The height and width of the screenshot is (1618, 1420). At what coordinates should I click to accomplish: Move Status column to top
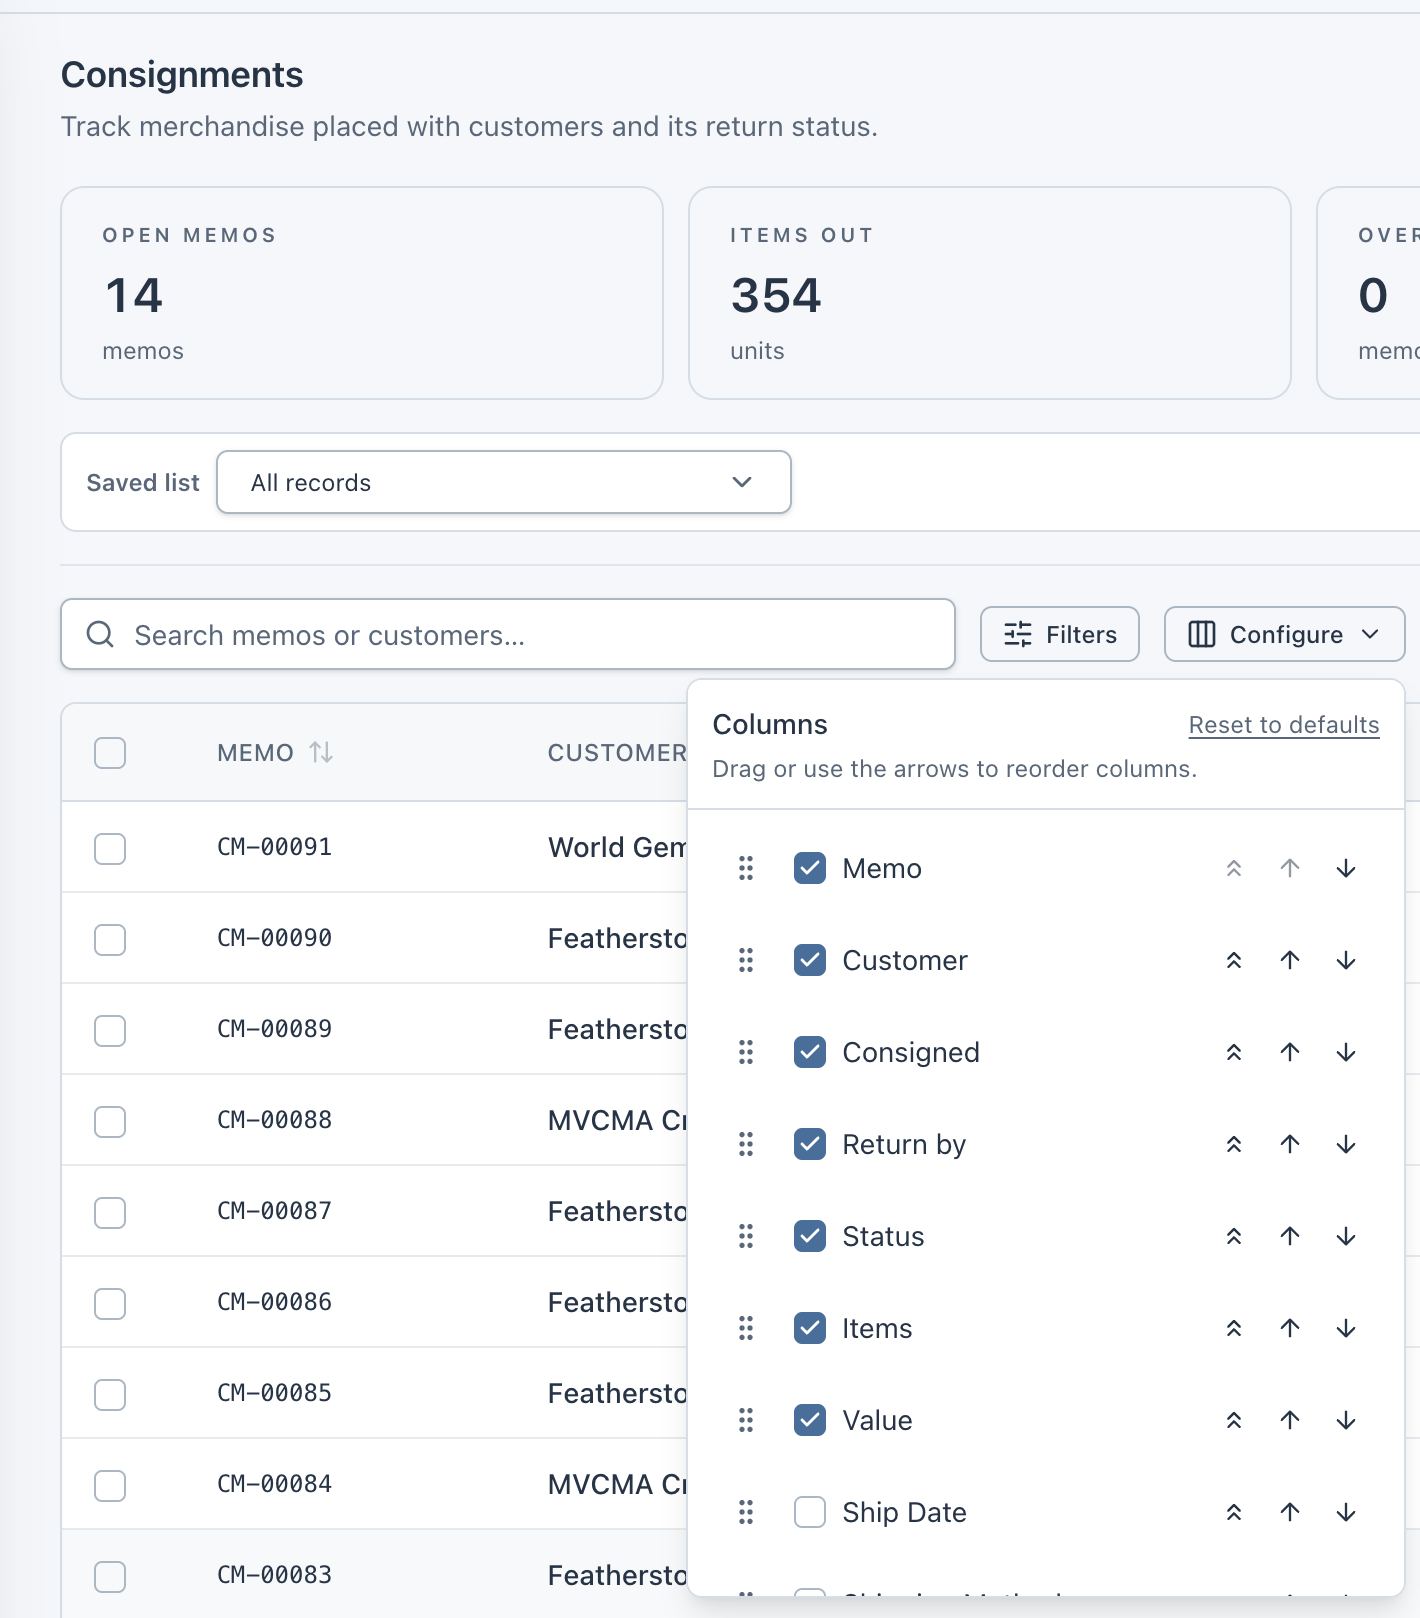click(x=1234, y=1236)
